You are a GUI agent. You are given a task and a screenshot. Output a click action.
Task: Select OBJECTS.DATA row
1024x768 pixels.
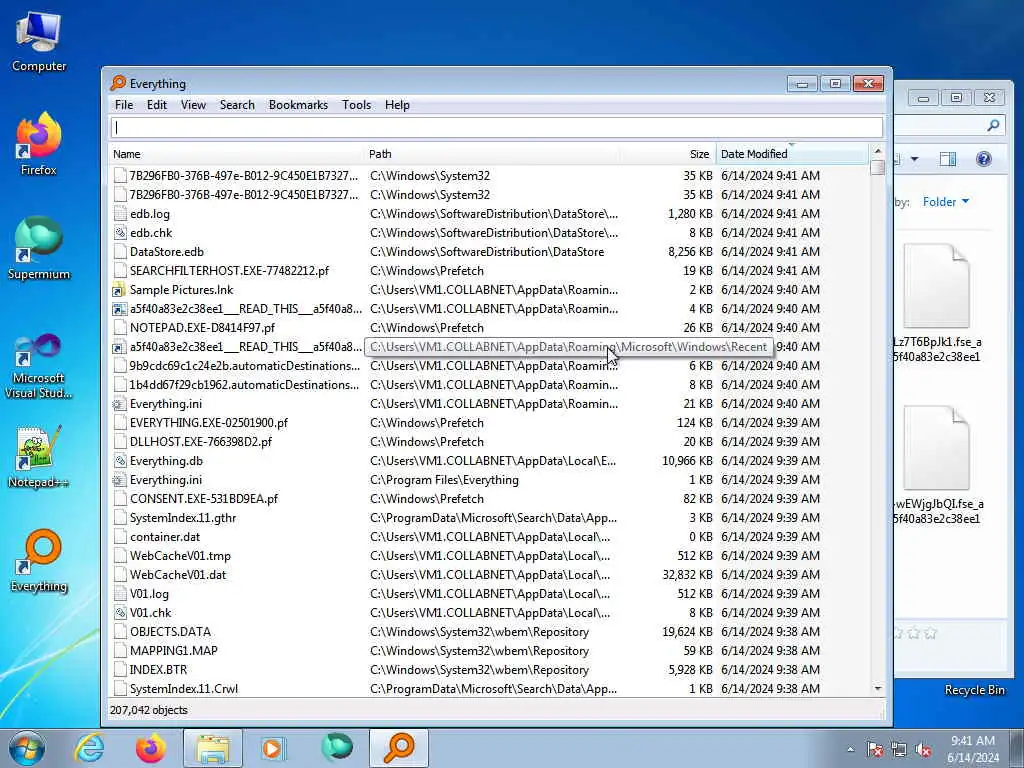coord(490,632)
